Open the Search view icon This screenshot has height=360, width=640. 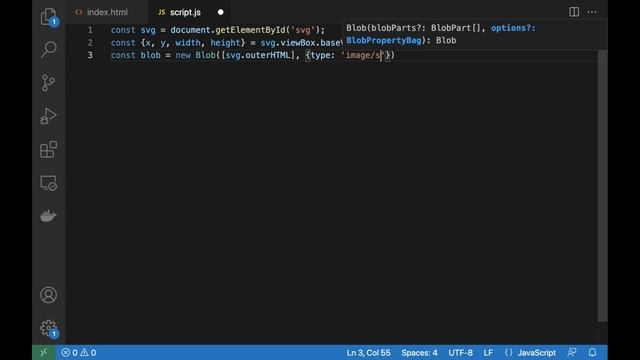coord(49,49)
